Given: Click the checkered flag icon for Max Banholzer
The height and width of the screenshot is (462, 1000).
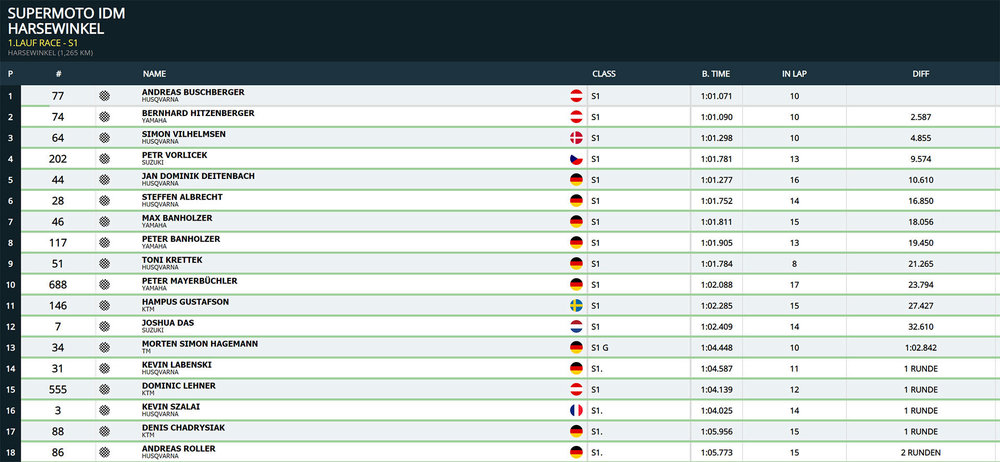Looking at the screenshot, I should [105, 221].
